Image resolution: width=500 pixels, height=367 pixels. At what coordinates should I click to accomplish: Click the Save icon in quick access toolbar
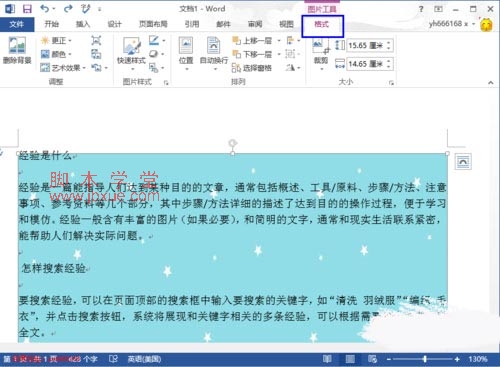[x=27, y=9]
